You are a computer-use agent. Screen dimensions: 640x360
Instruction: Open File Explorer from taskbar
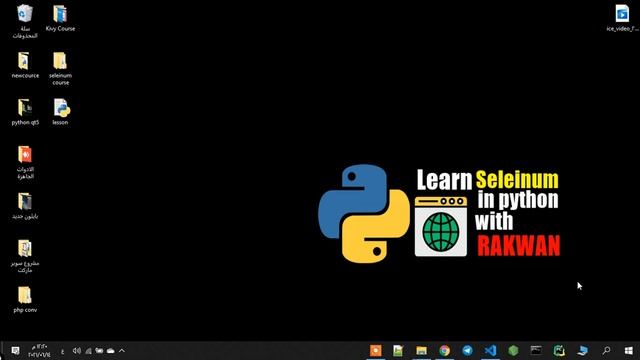(x=422, y=351)
